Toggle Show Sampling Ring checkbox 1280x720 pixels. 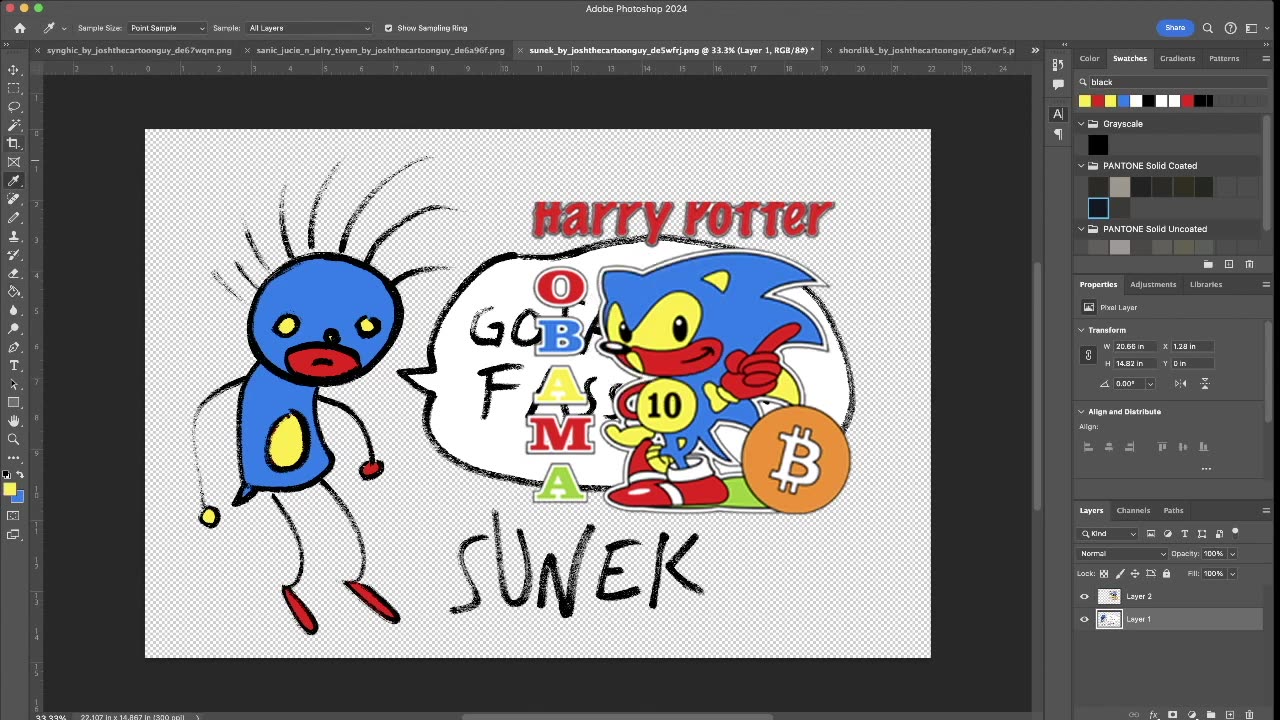point(388,28)
